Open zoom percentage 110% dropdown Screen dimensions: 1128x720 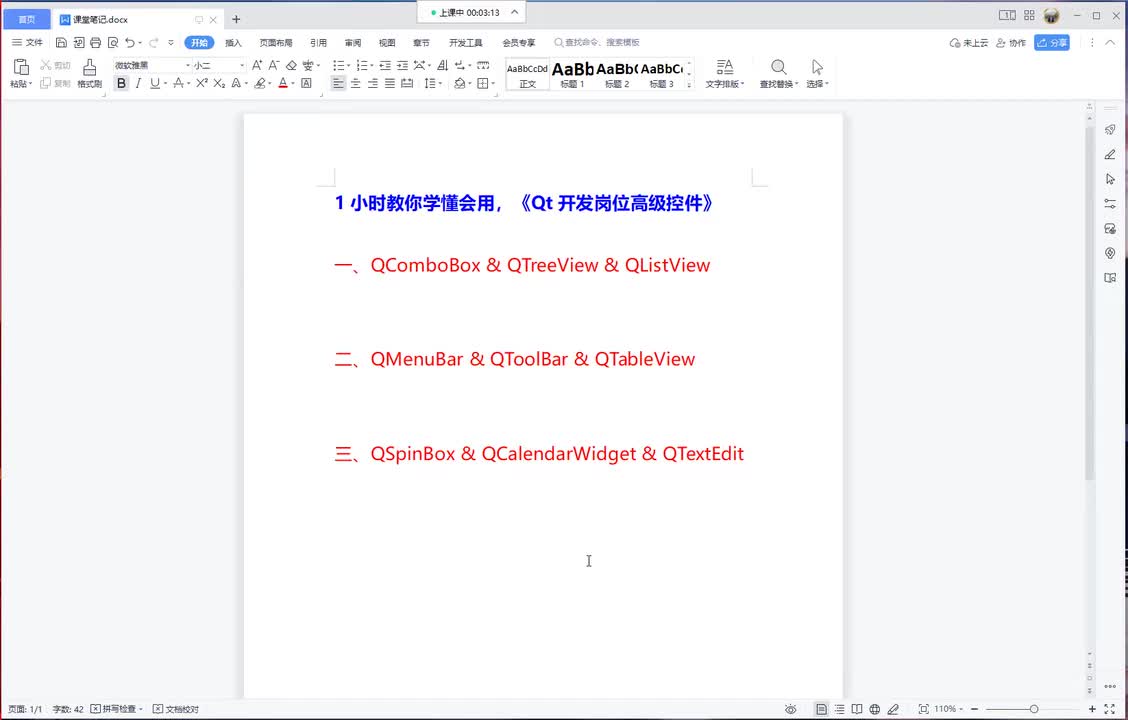click(x=948, y=709)
